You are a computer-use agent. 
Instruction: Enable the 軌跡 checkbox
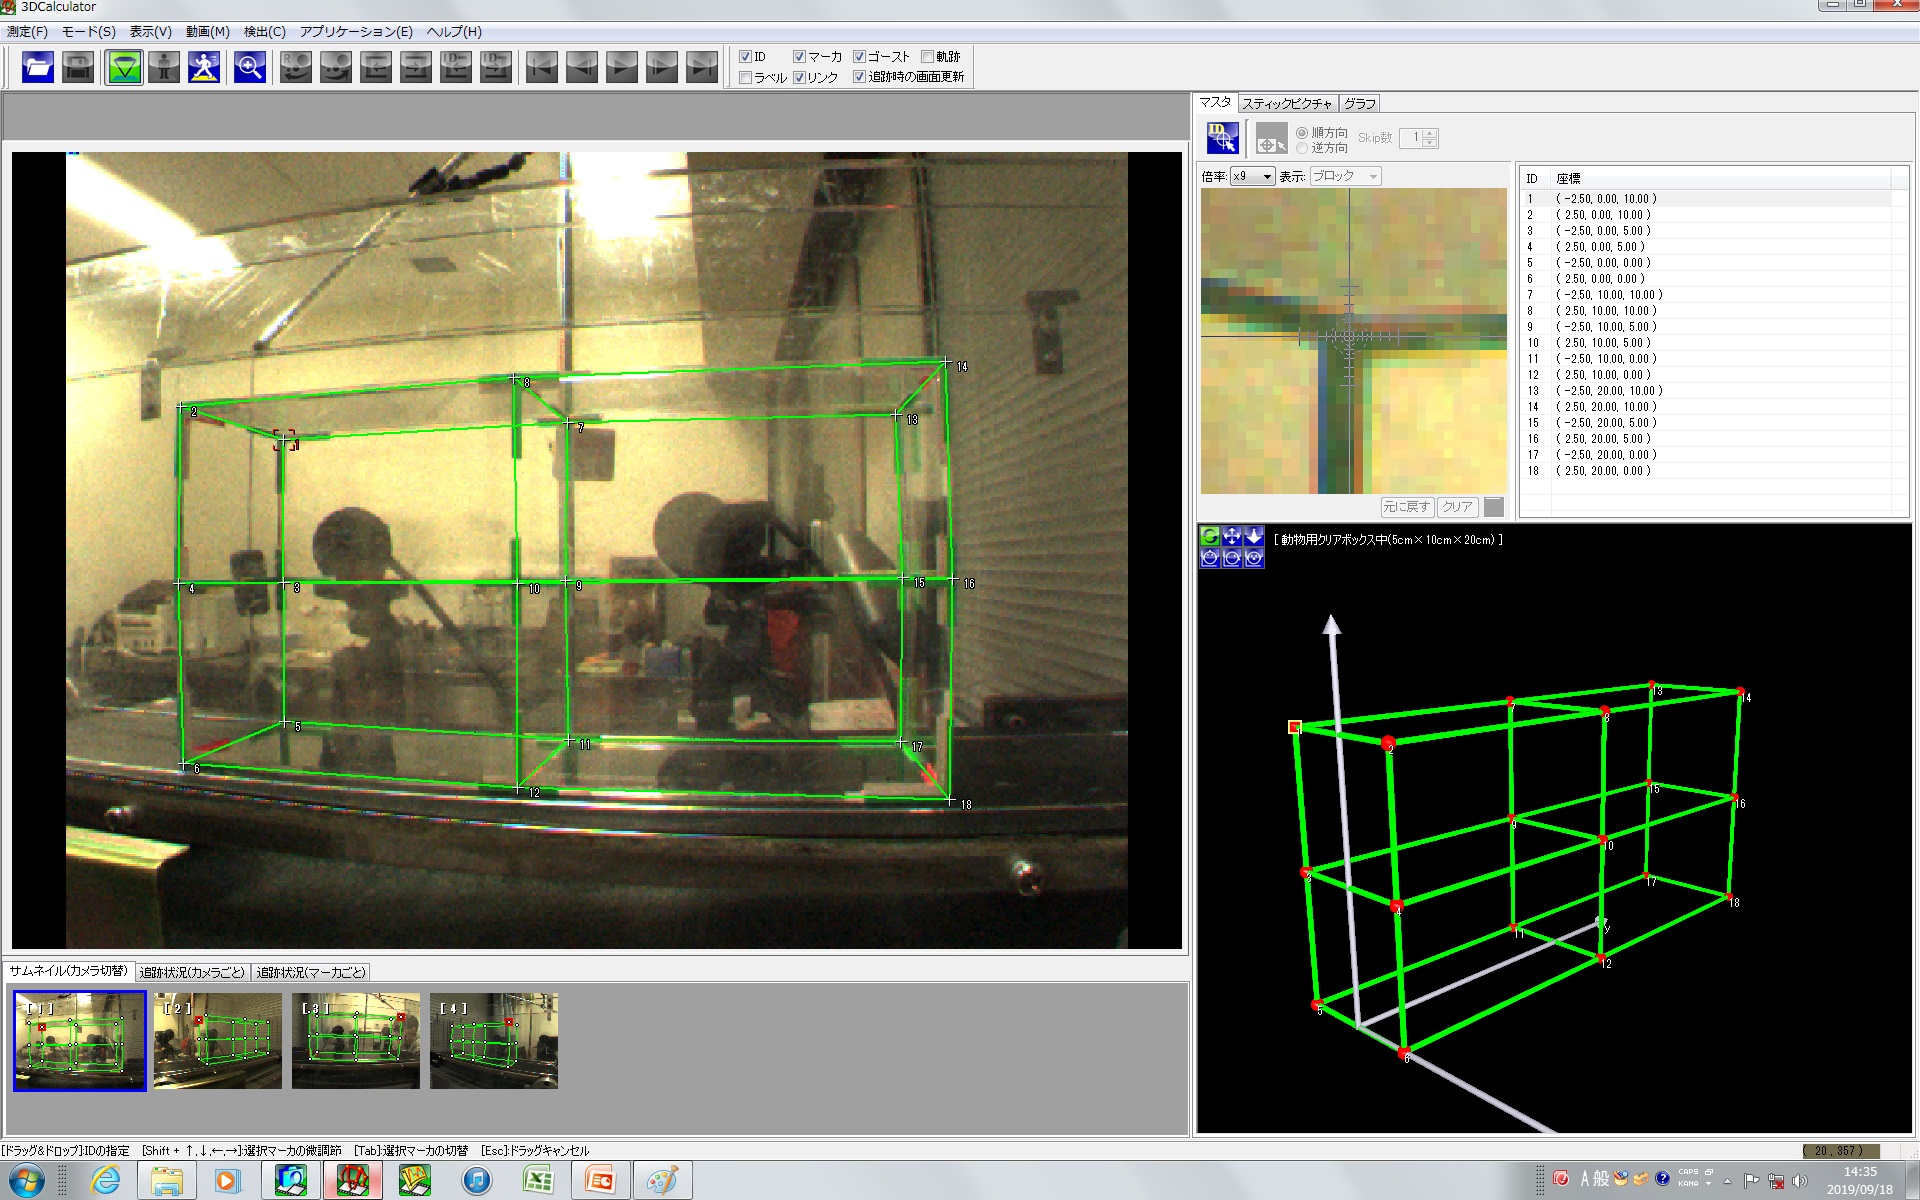point(927,57)
